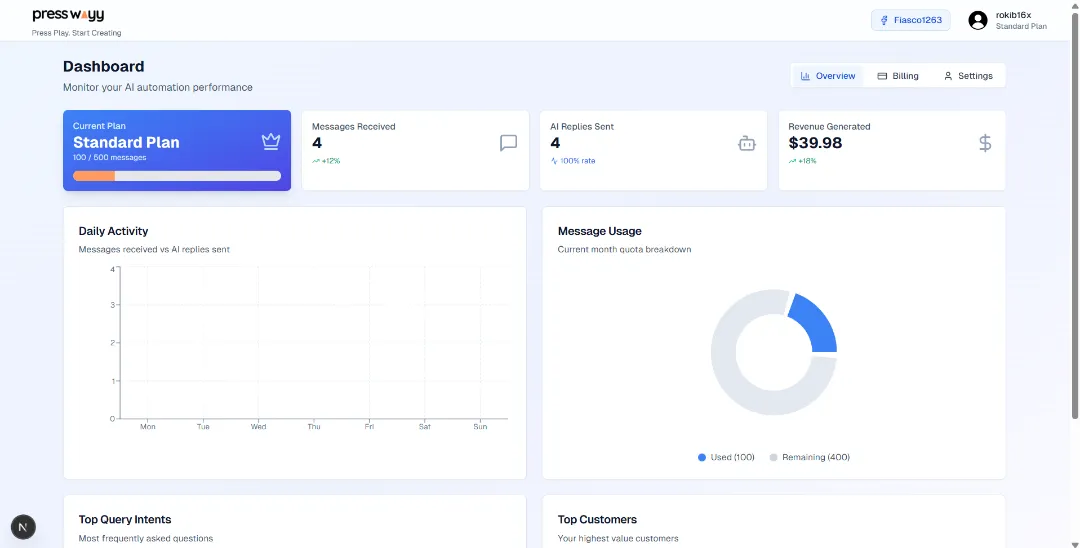Click the Daily Activity heading
This screenshot has height=548, width=1080.
113,231
